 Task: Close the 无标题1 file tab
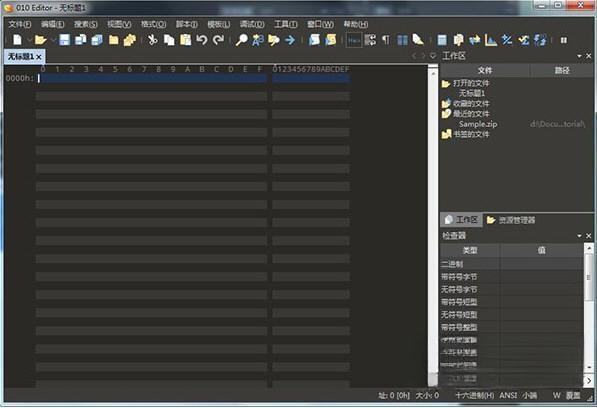pyautogui.click(x=39, y=57)
